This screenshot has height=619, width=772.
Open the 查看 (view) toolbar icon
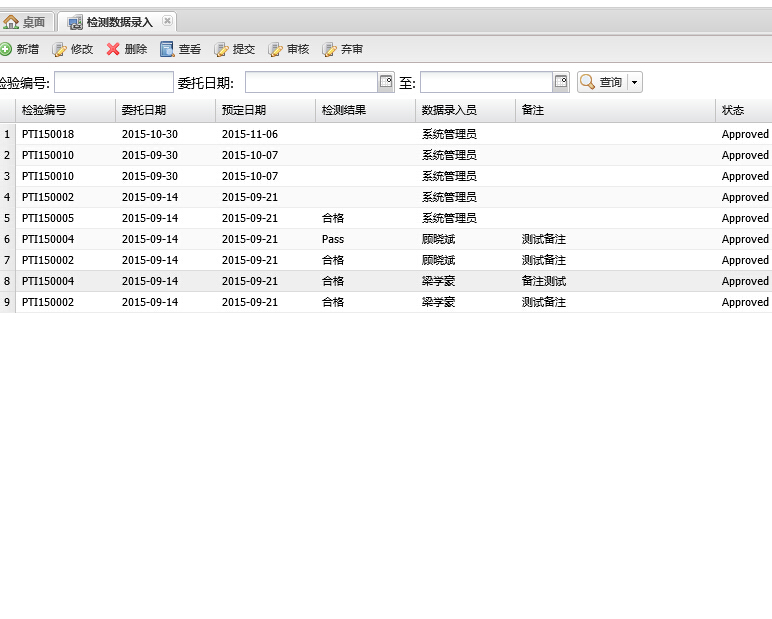point(167,49)
